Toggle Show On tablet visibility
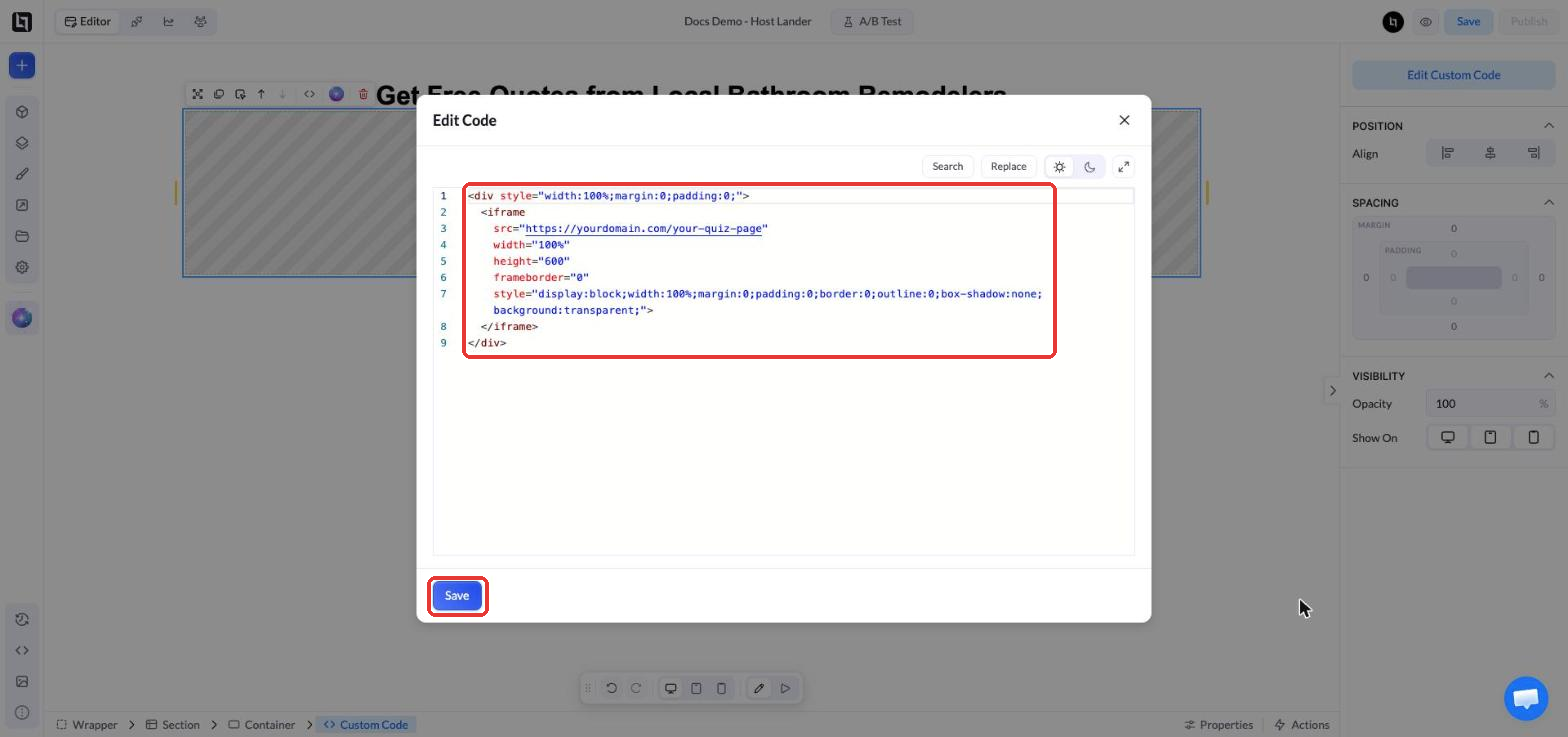The height and width of the screenshot is (737, 1568). click(x=1490, y=437)
